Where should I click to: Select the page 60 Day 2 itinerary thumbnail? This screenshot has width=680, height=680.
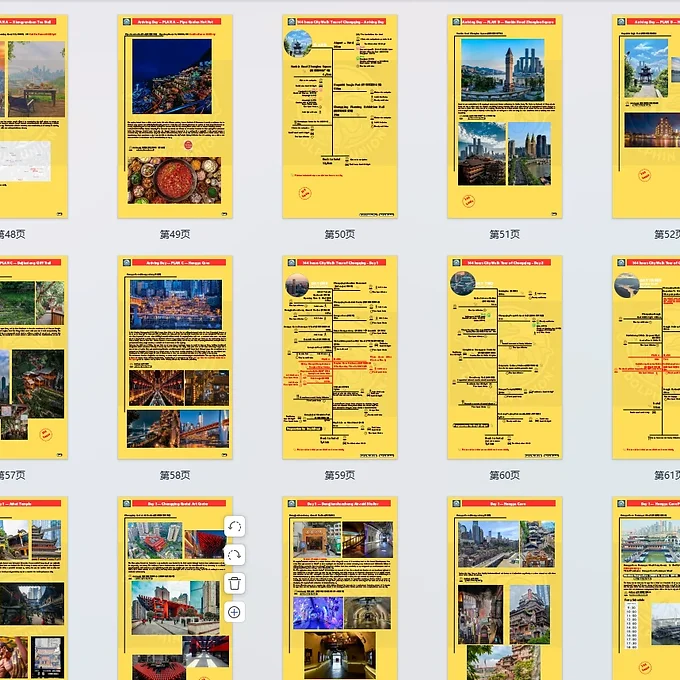tap(505, 357)
